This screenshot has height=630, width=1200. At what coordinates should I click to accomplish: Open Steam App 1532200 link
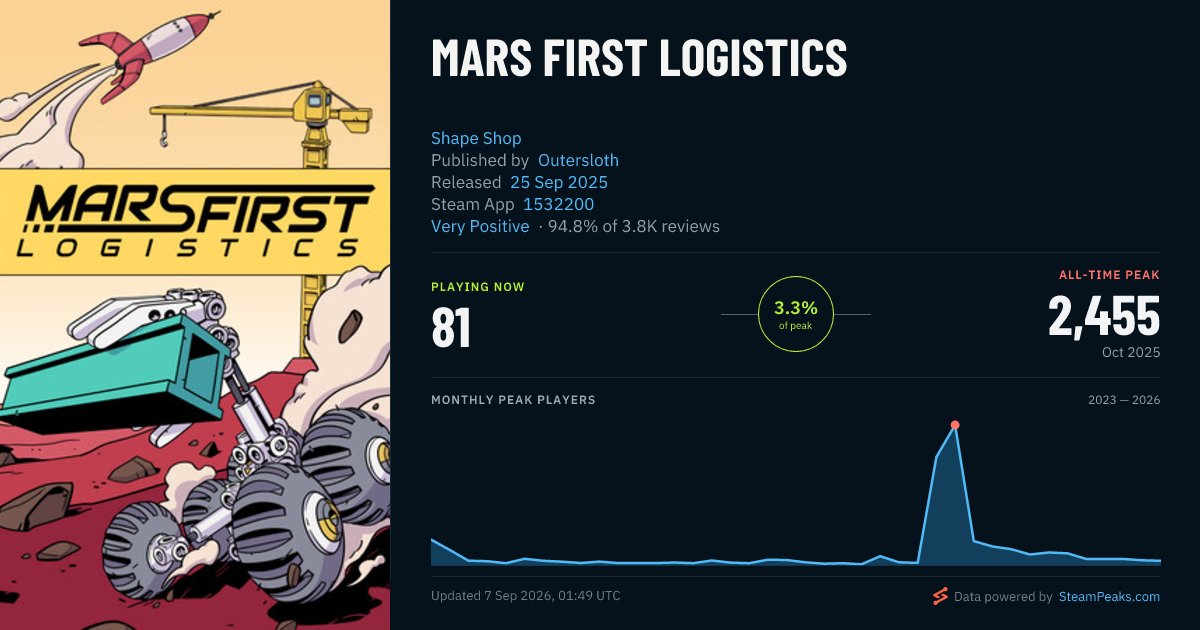(559, 204)
